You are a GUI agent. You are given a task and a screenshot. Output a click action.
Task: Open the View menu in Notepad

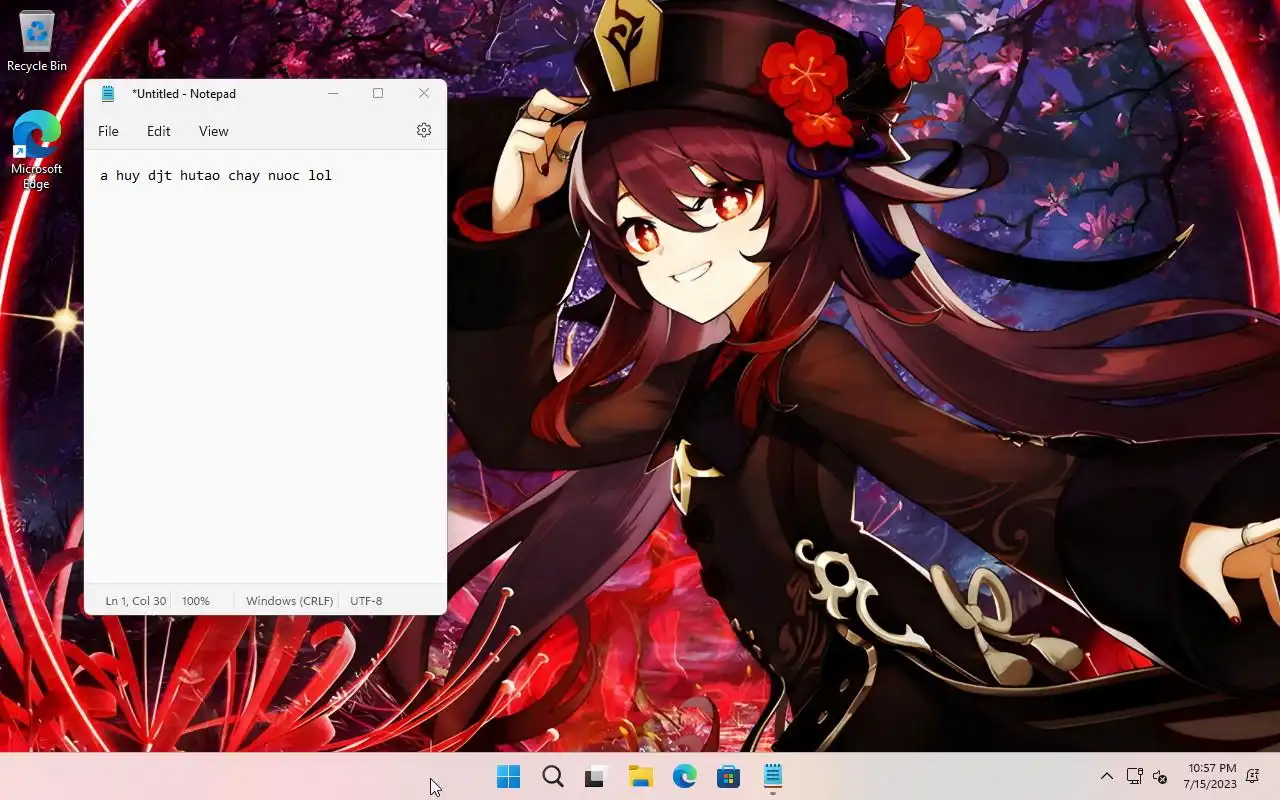tap(213, 131)
